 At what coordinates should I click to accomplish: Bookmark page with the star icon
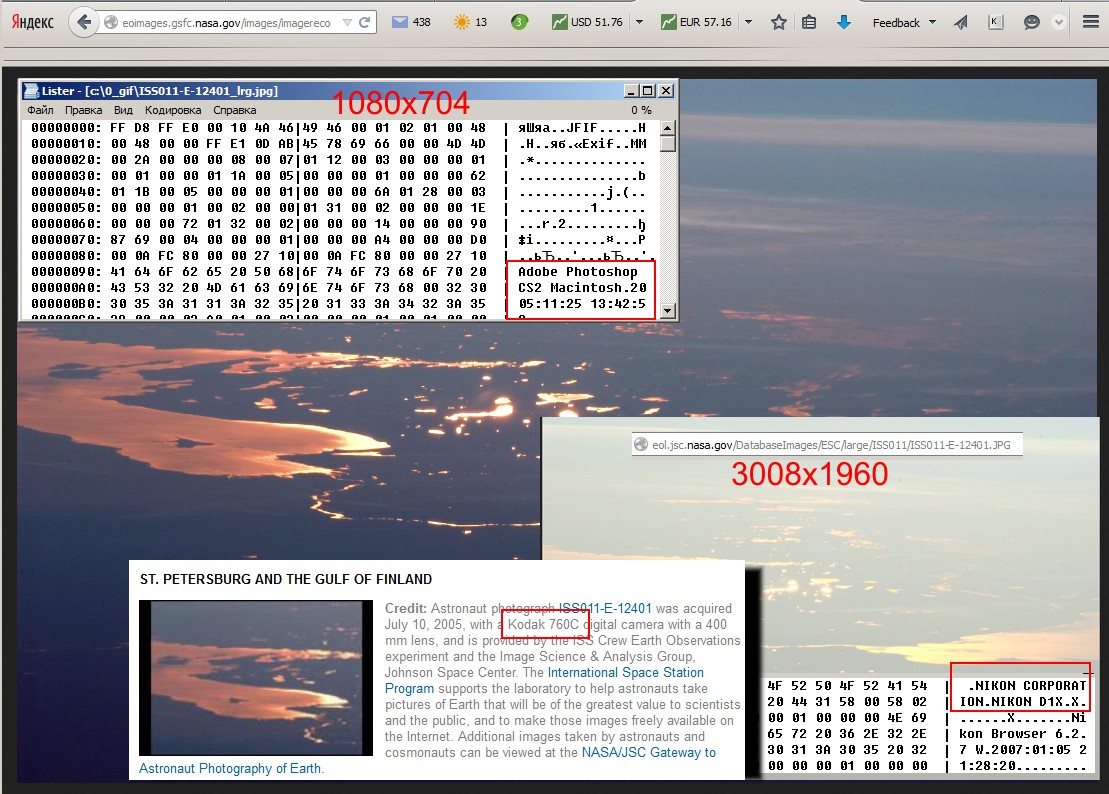(779, 23)
